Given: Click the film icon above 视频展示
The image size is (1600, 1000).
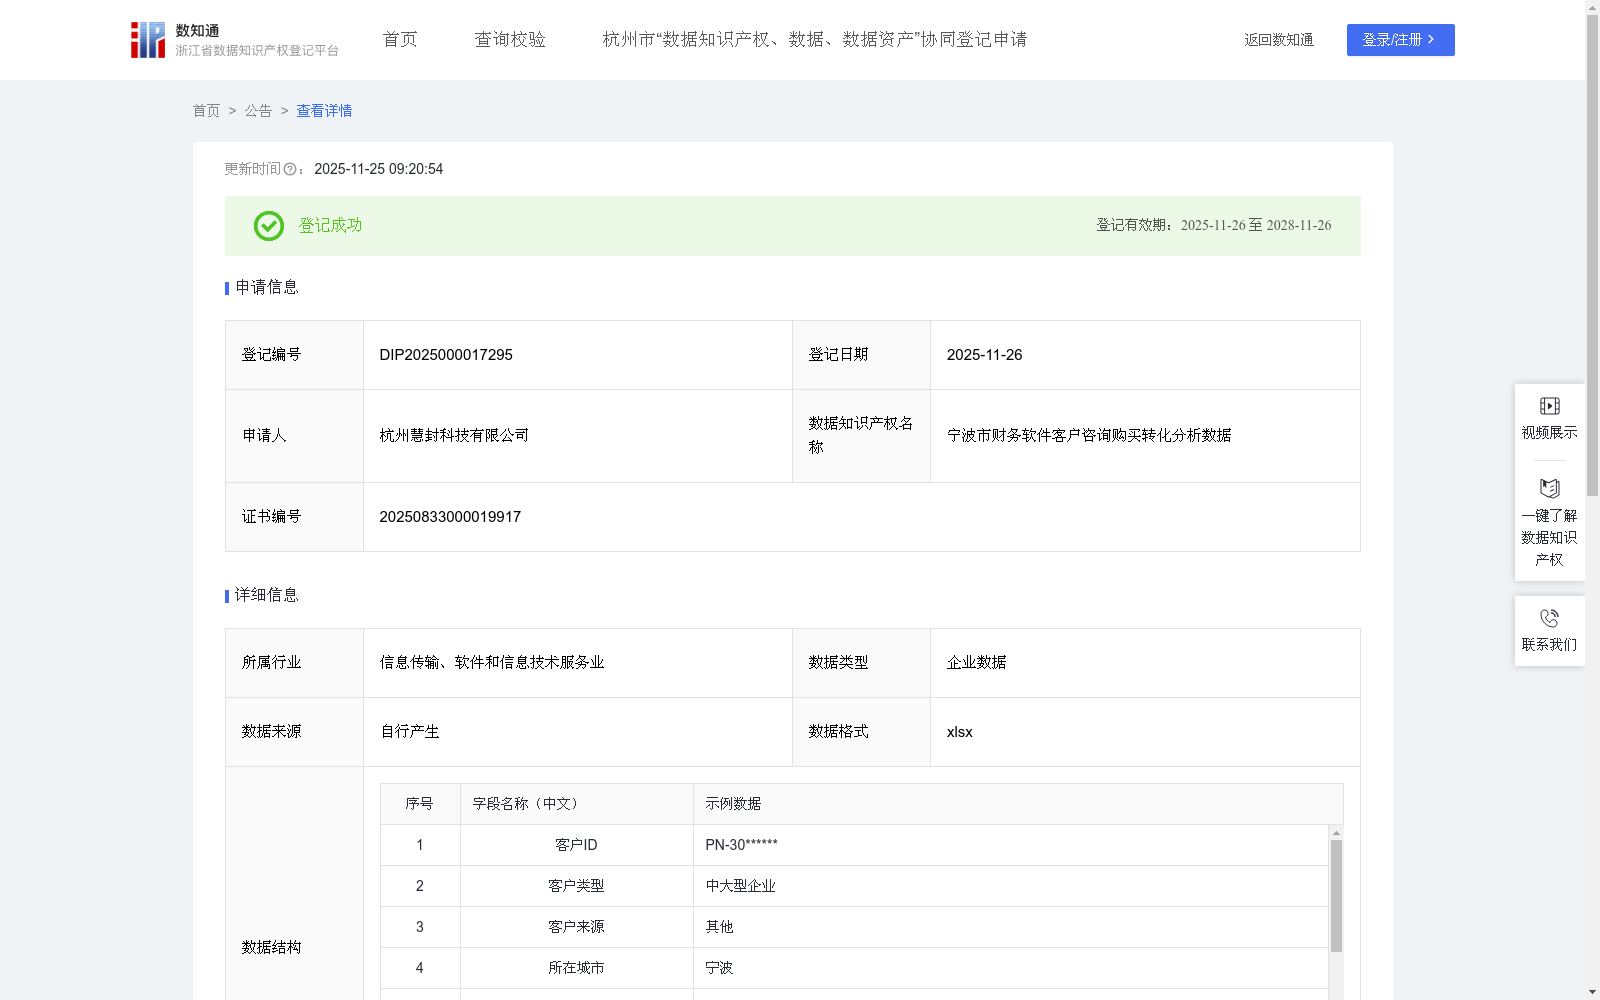Looking at the screenshot, I should click(x=1548, y=405).
